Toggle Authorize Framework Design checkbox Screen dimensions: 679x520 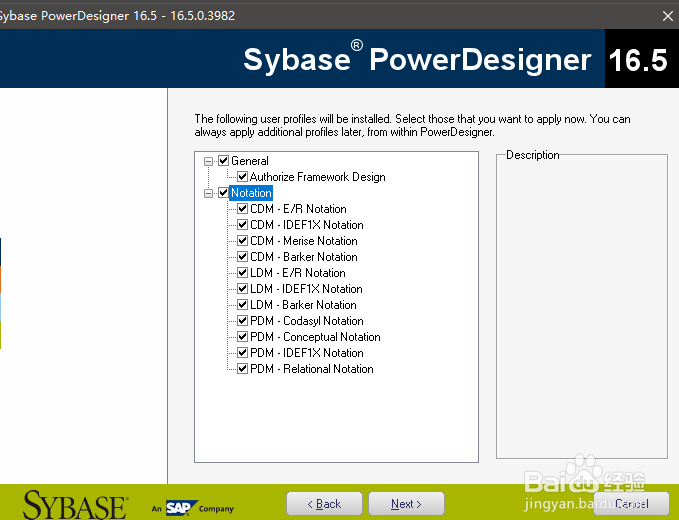(242, 177)
